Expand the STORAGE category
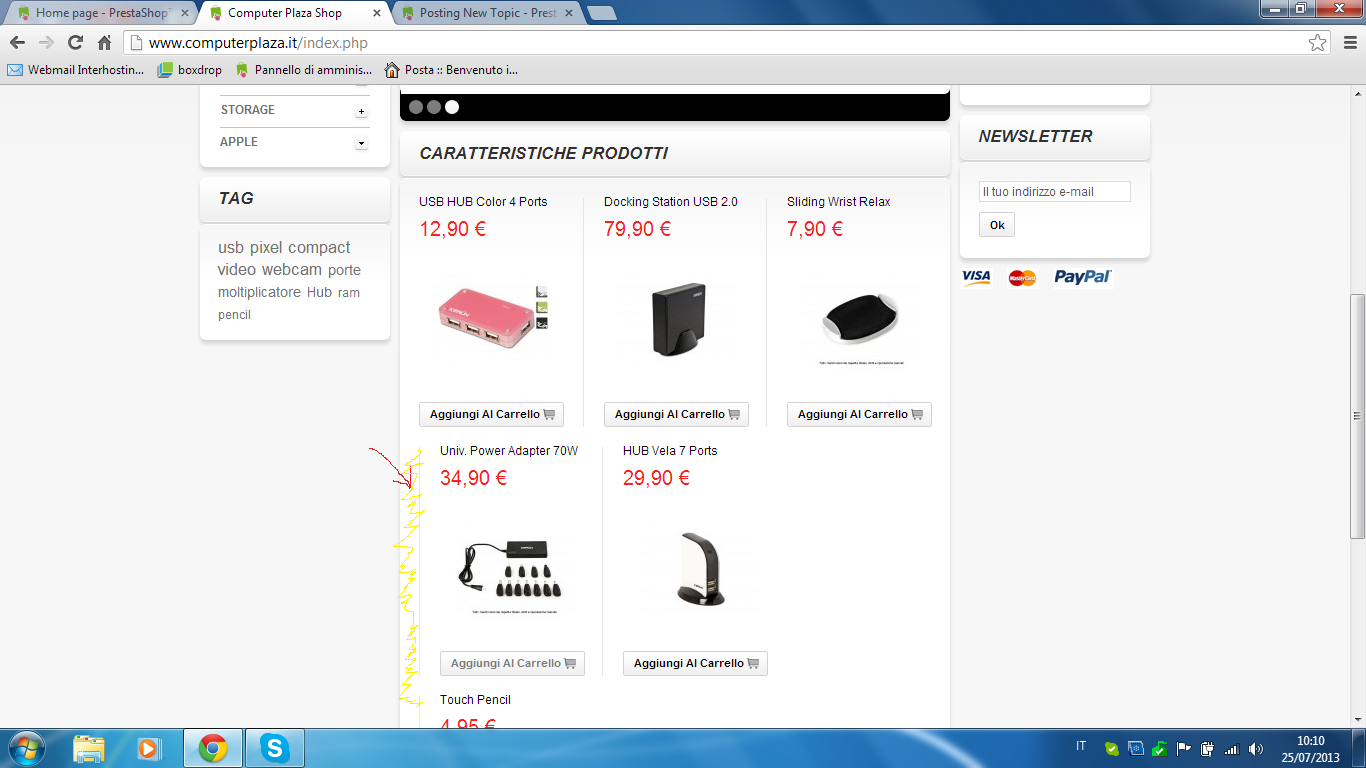1366x768 pixels. pyautogui.click(x=361, y=111)
